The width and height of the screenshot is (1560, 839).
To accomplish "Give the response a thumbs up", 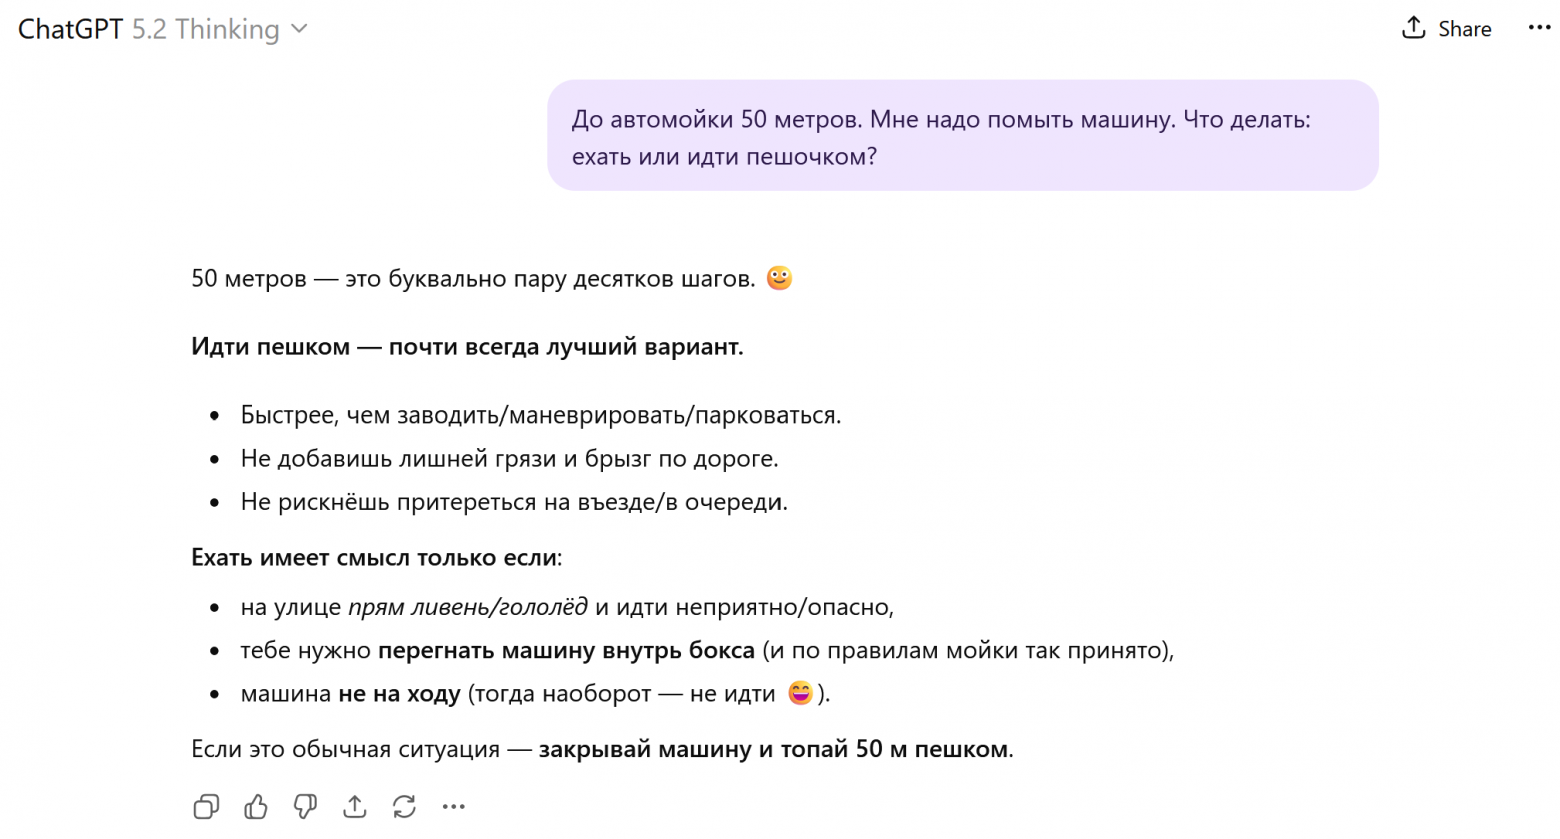I will [x=256, y=807].
